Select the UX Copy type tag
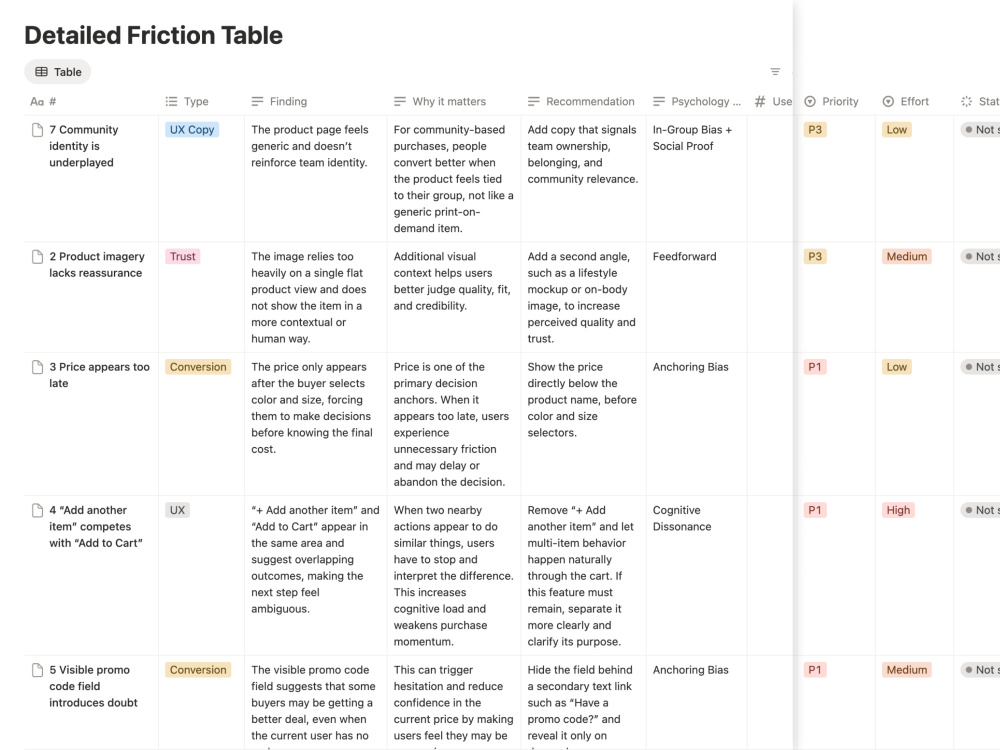Screen dimensions: 1000x750 click(192, 129)
